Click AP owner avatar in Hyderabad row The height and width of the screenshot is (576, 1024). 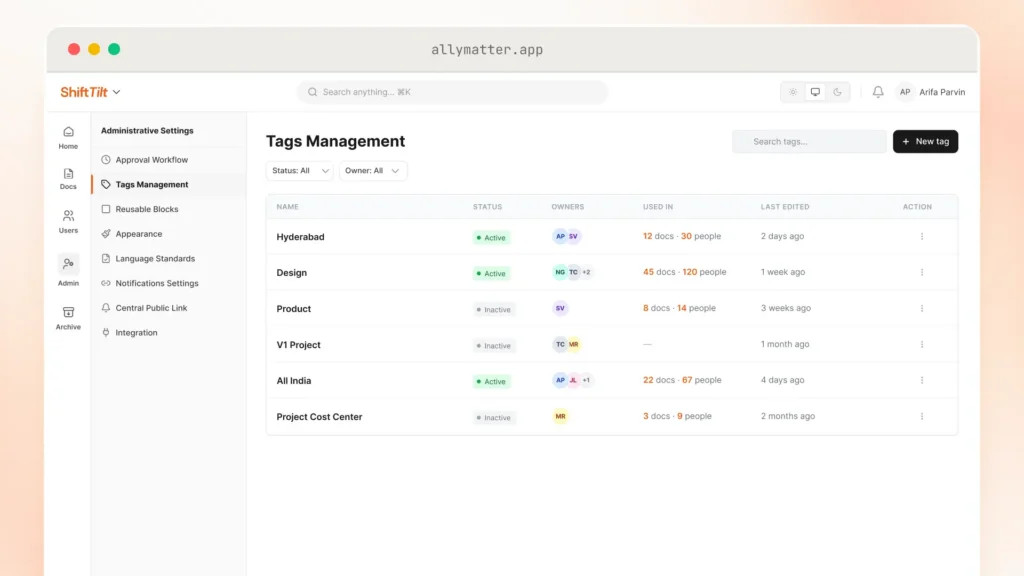point(560,236)
